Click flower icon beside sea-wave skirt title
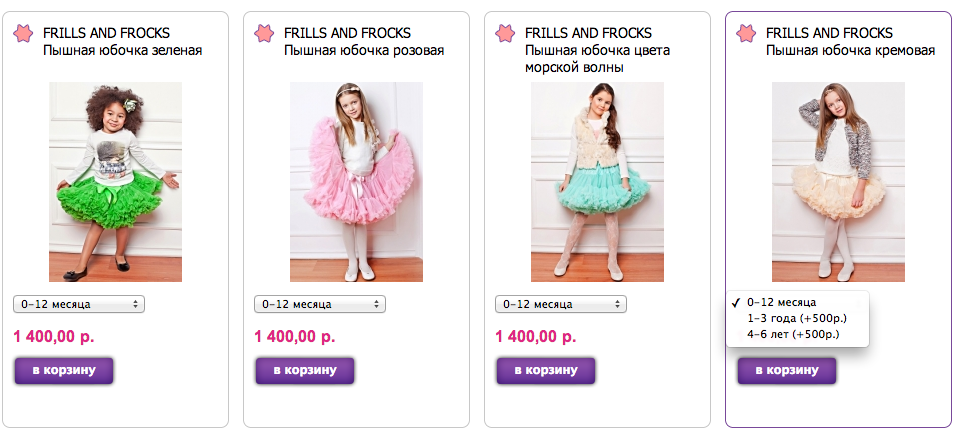The height and width of the screenshot is (435, 957). point(505,33)
